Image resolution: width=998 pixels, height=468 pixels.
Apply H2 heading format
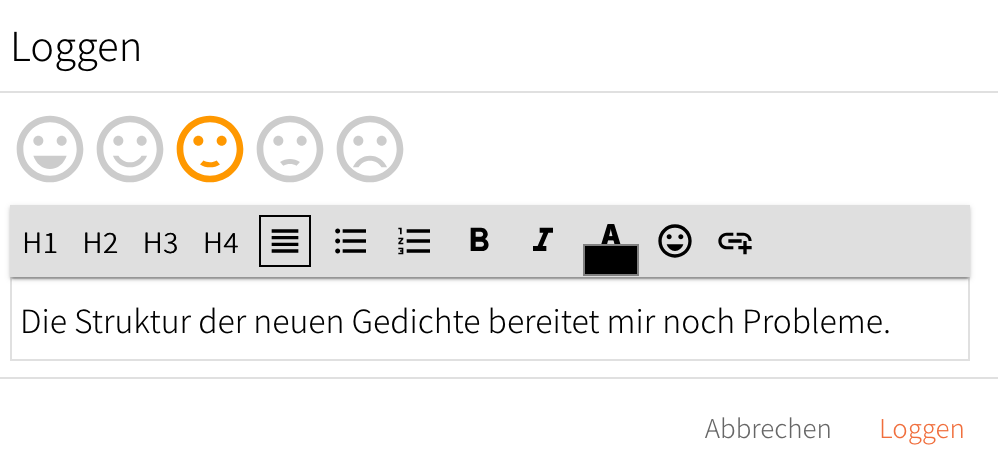[x=100, y=242]
